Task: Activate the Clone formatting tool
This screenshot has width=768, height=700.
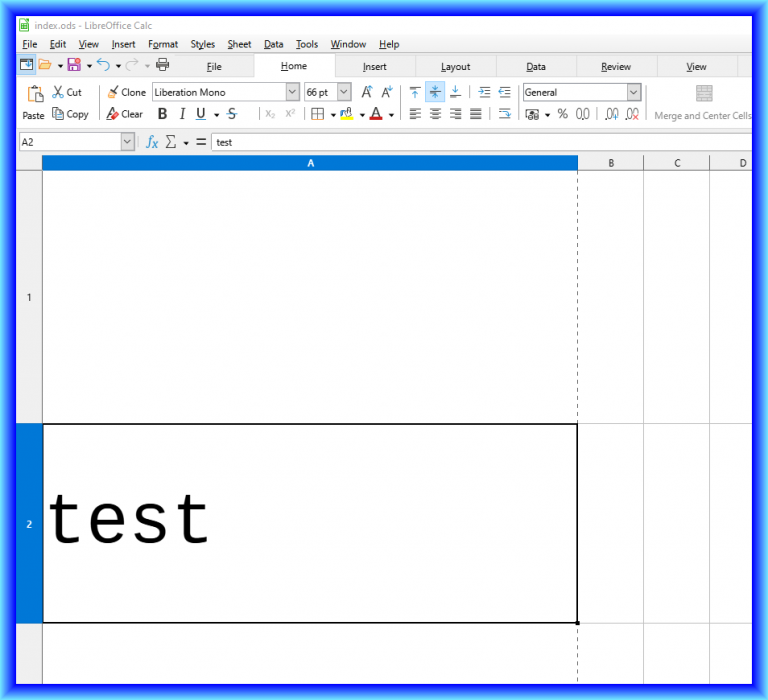Action: 126,92
